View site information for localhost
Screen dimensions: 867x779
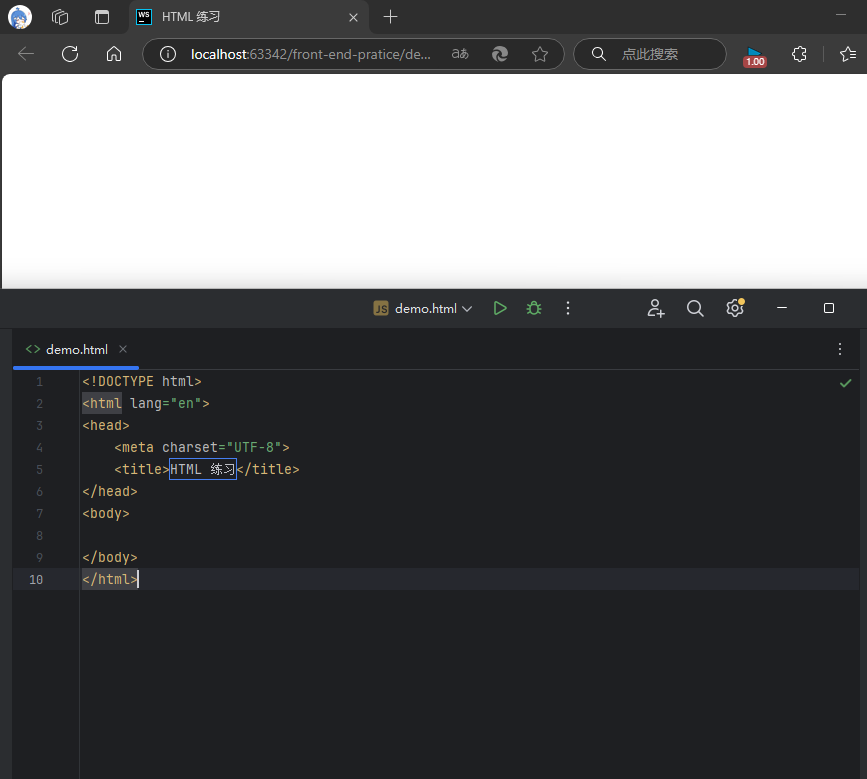pos(168,54)
